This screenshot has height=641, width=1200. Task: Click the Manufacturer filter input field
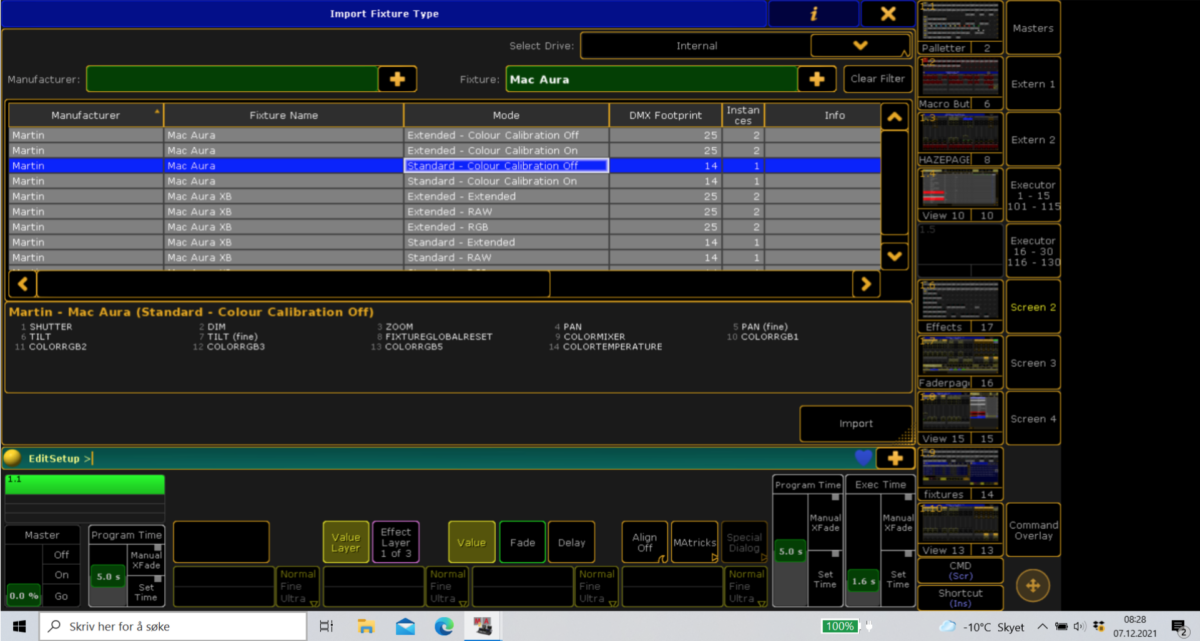pos(232,79)
